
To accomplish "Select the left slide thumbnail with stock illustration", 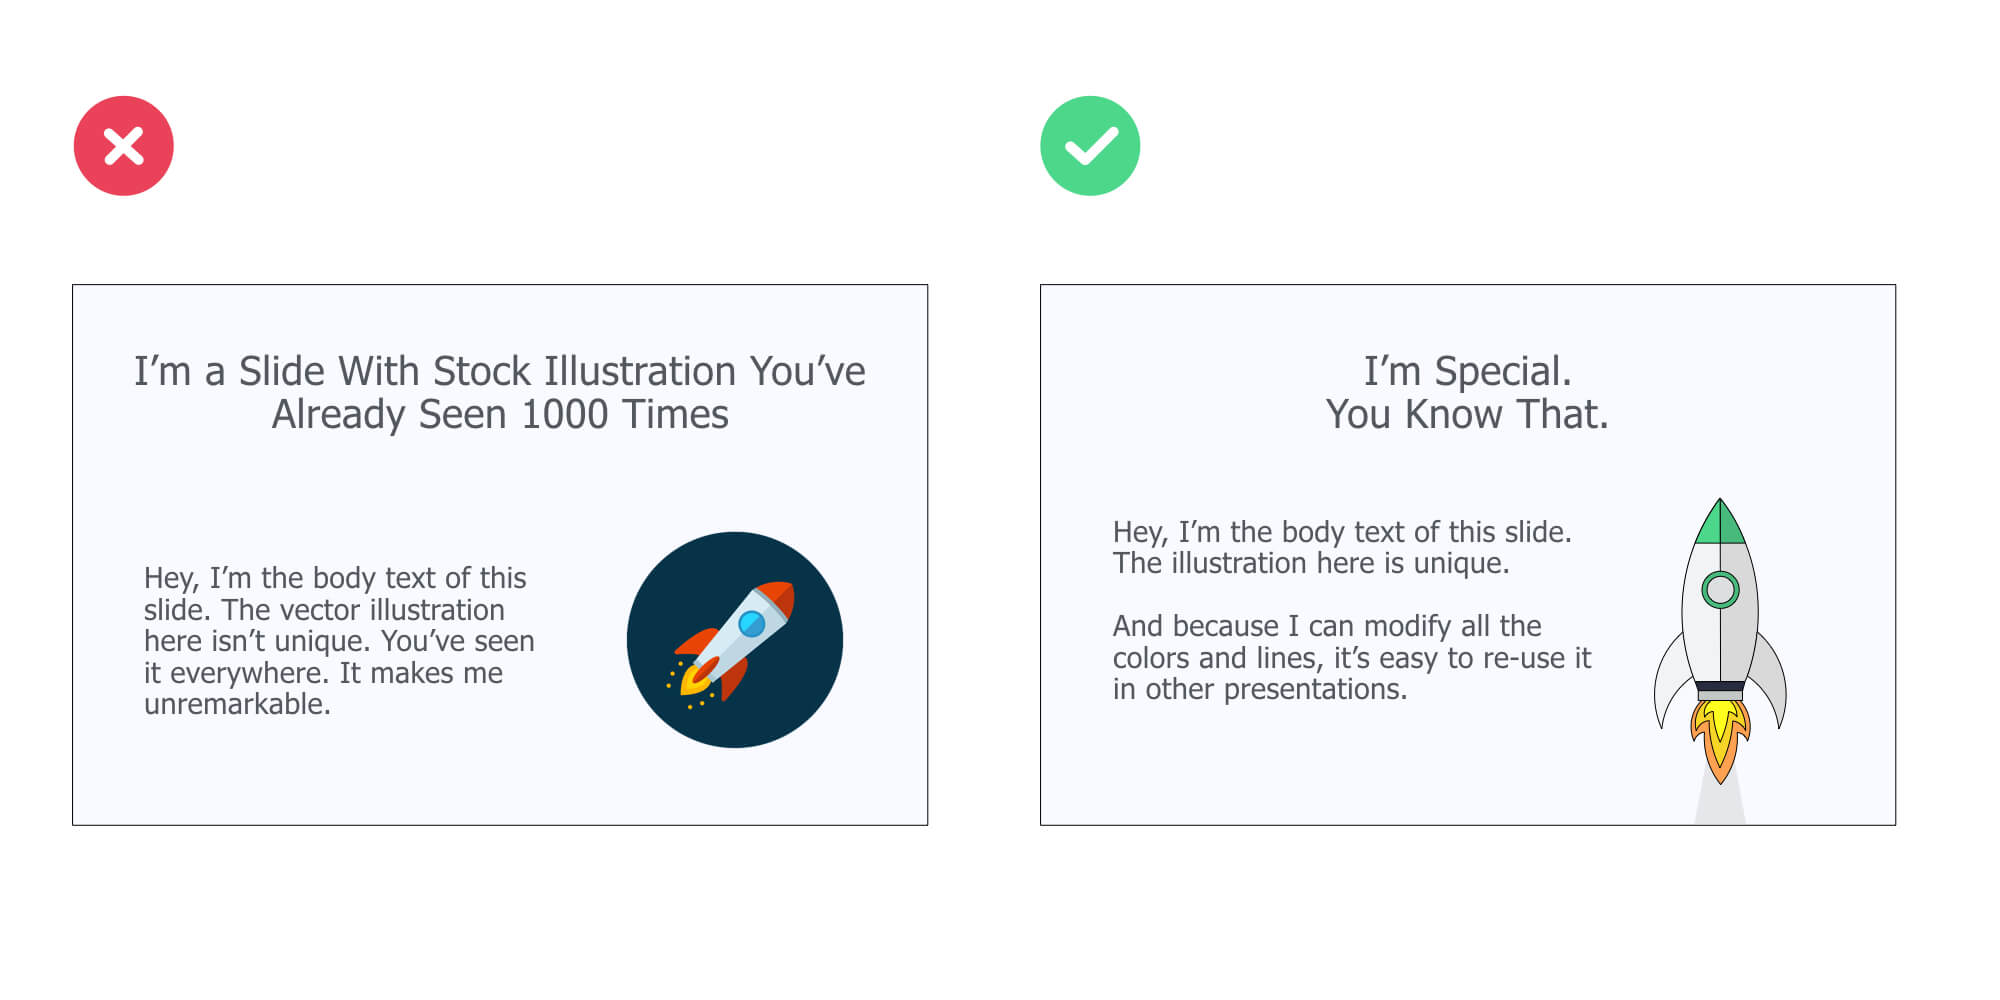I will [x=500, y=555].
